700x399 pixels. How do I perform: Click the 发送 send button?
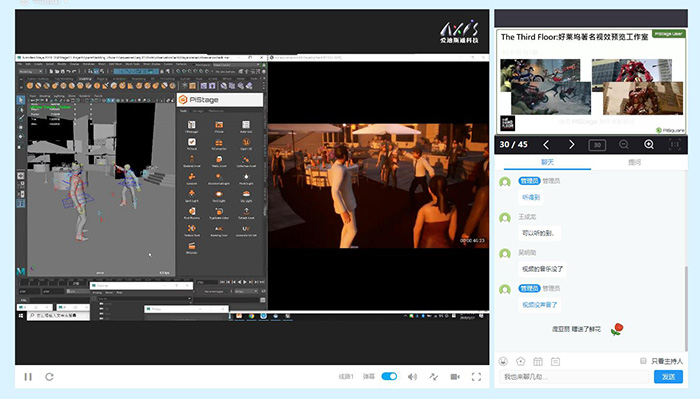tap(668, 377)
